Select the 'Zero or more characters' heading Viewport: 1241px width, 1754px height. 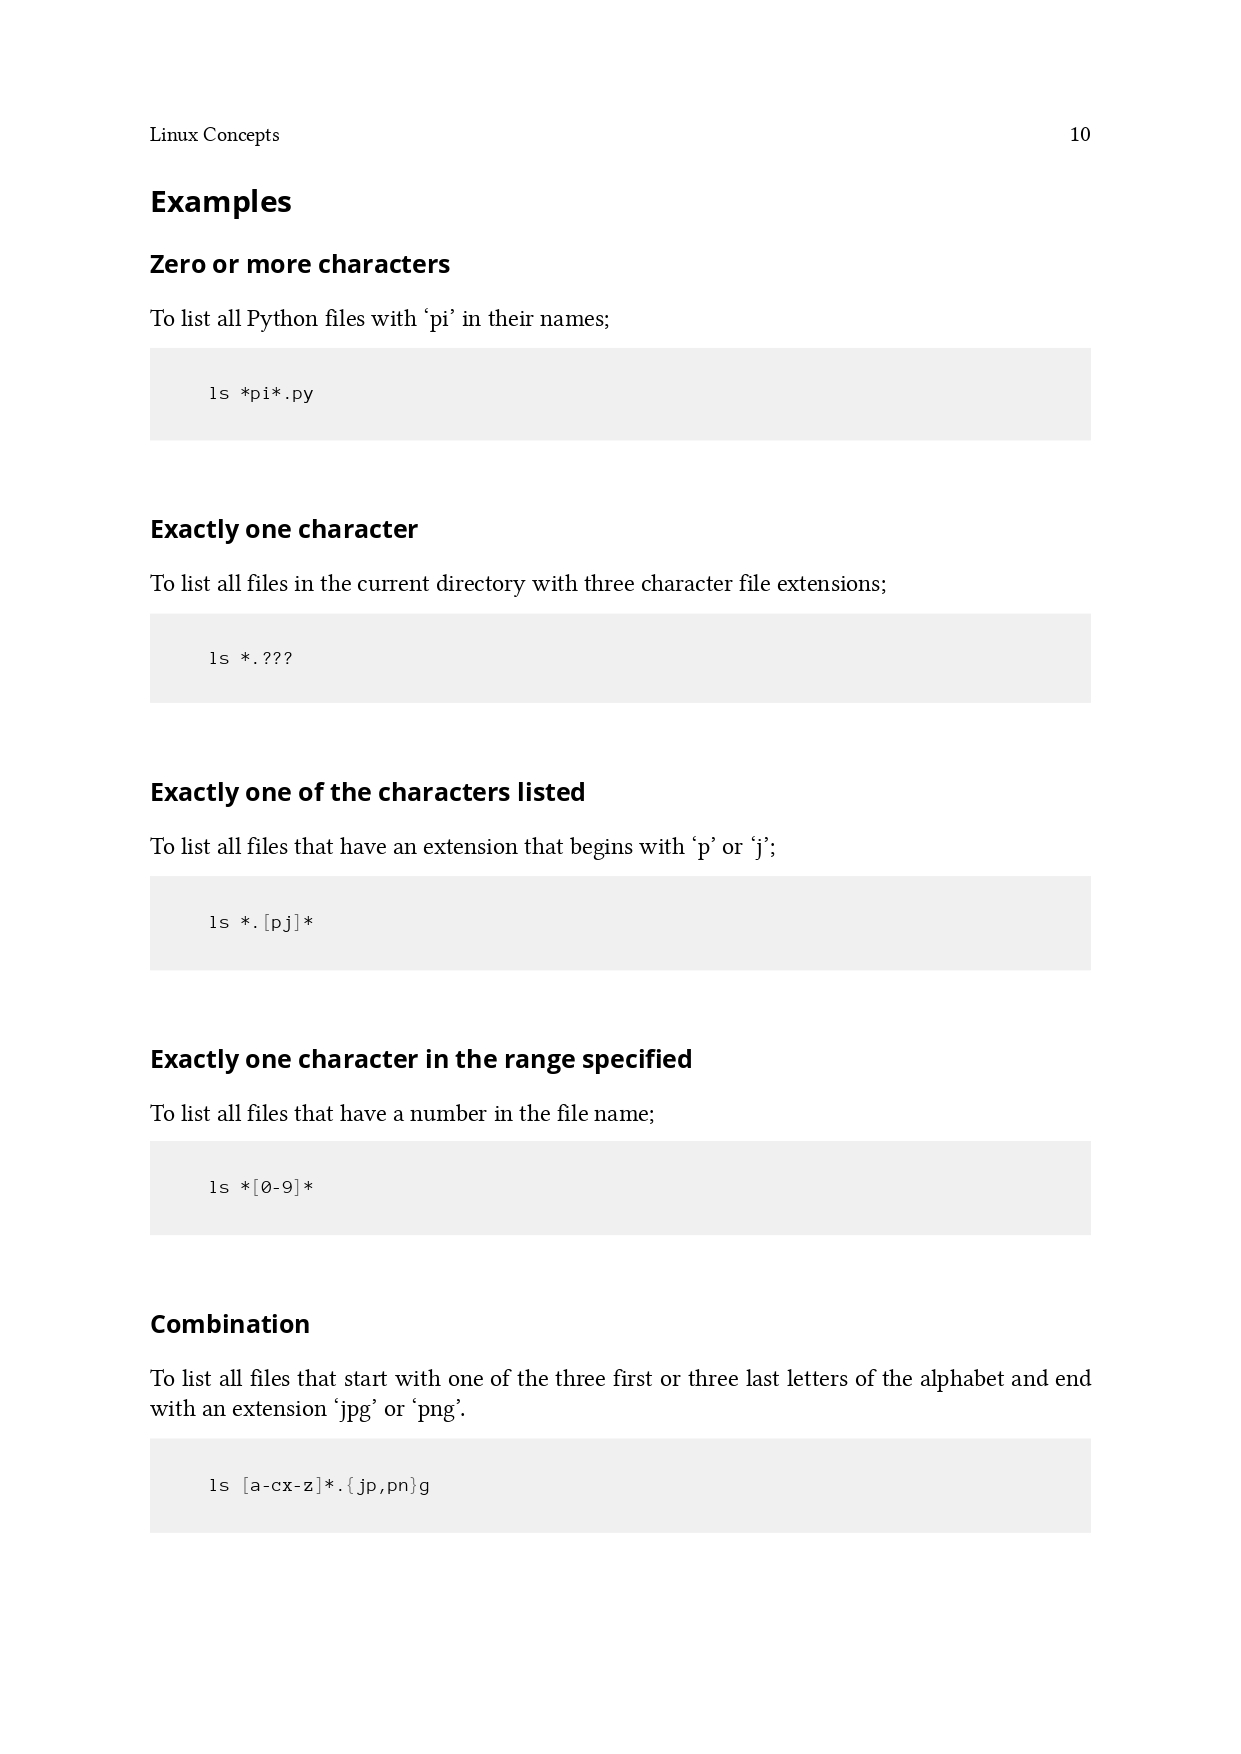[300, 264]
